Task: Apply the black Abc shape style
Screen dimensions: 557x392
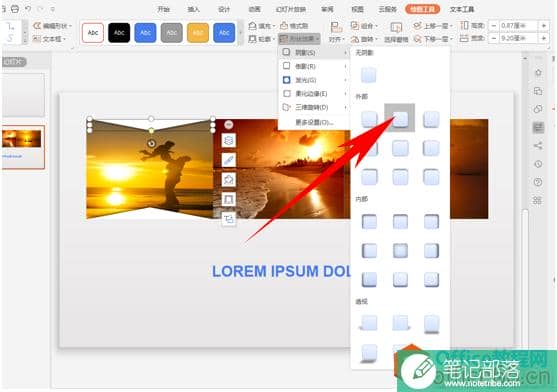Action: (x=119, y=33)
